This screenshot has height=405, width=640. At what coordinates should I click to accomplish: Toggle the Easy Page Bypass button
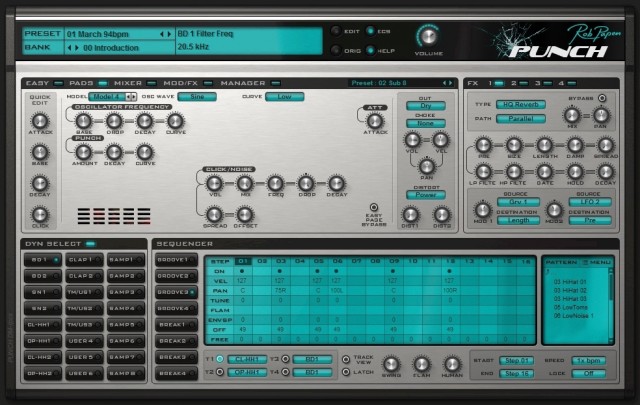[376, 208]
